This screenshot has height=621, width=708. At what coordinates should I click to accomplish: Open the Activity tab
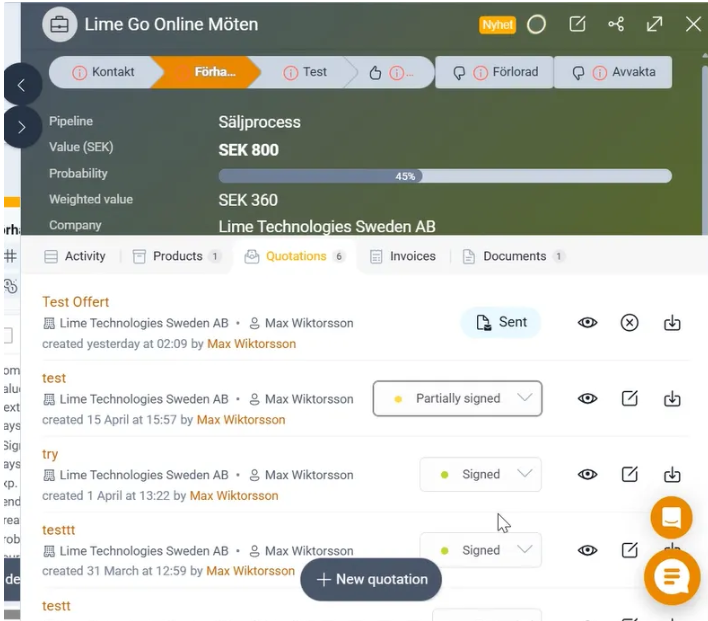(75, 256)
